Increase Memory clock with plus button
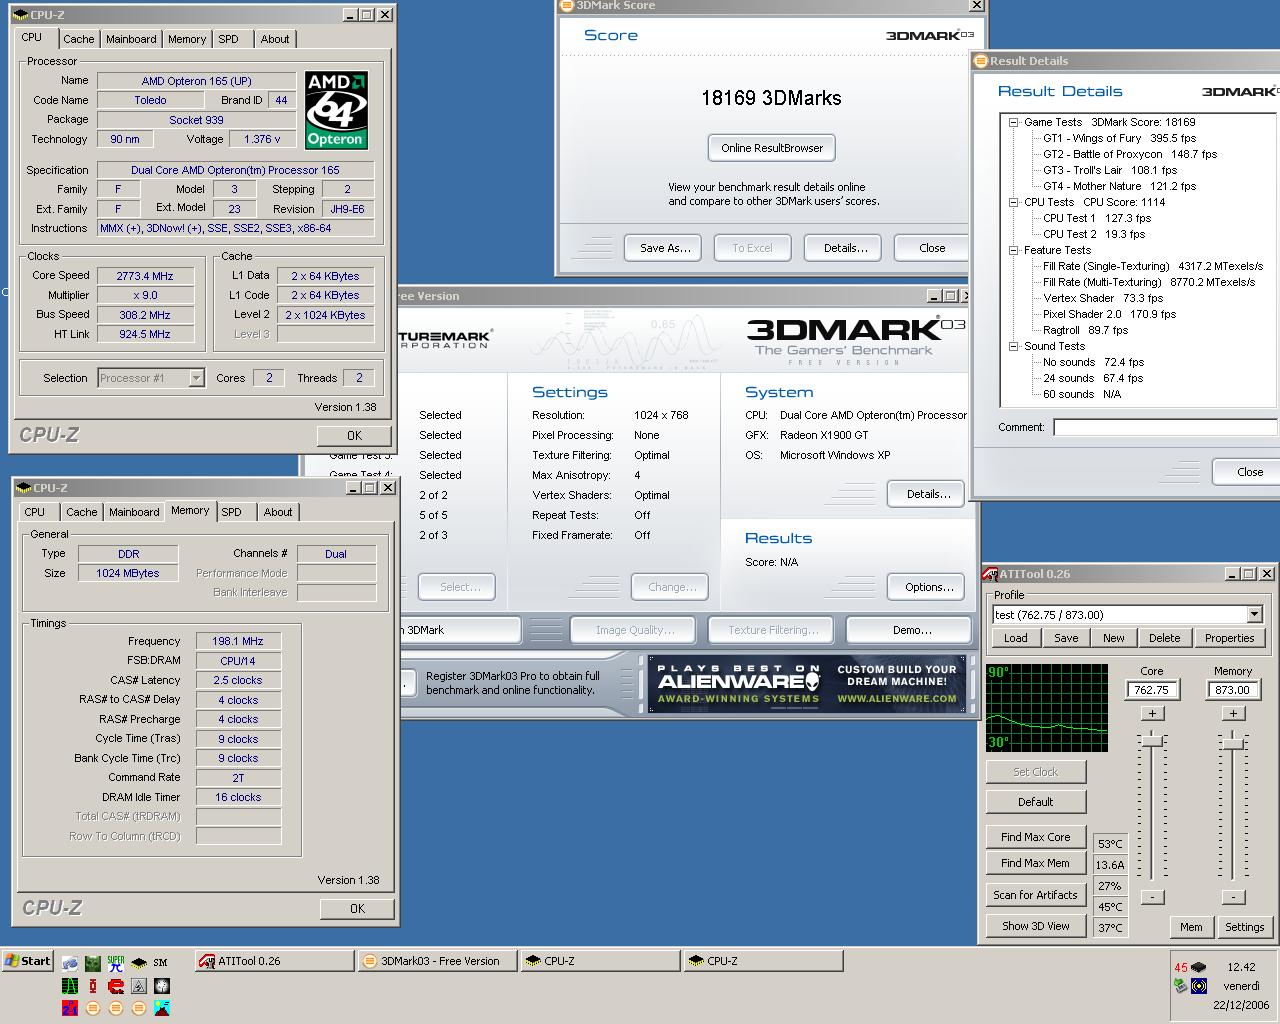The width and height of the screenshot is (1280, 1024). pos(1233,713)
